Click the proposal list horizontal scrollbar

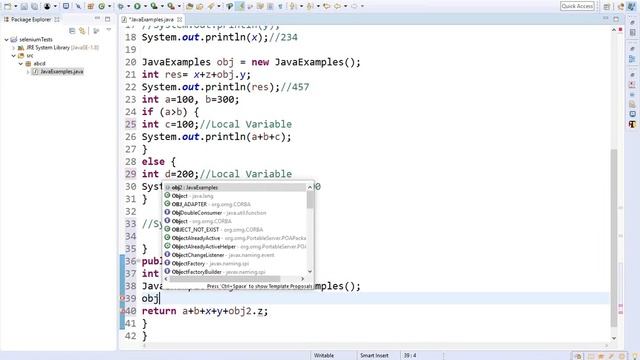pyautogui.click(x=225, y=279)
